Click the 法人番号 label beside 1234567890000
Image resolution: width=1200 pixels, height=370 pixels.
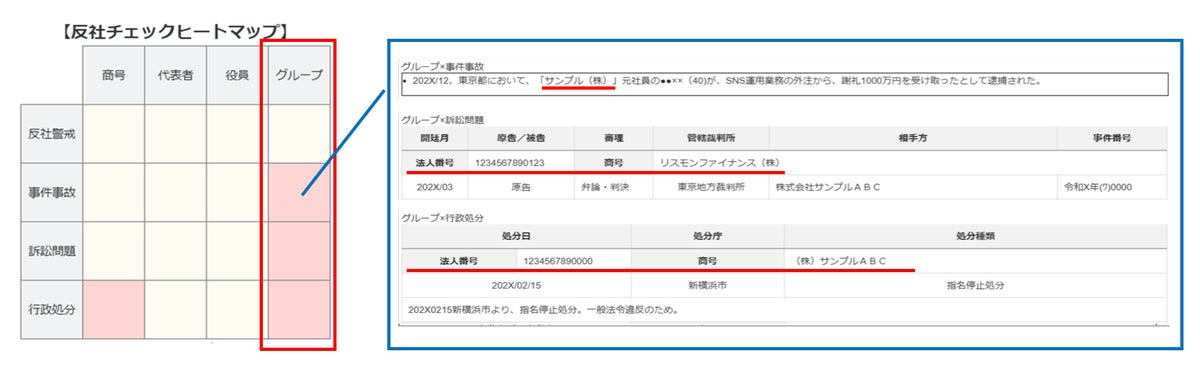[460, 260]
